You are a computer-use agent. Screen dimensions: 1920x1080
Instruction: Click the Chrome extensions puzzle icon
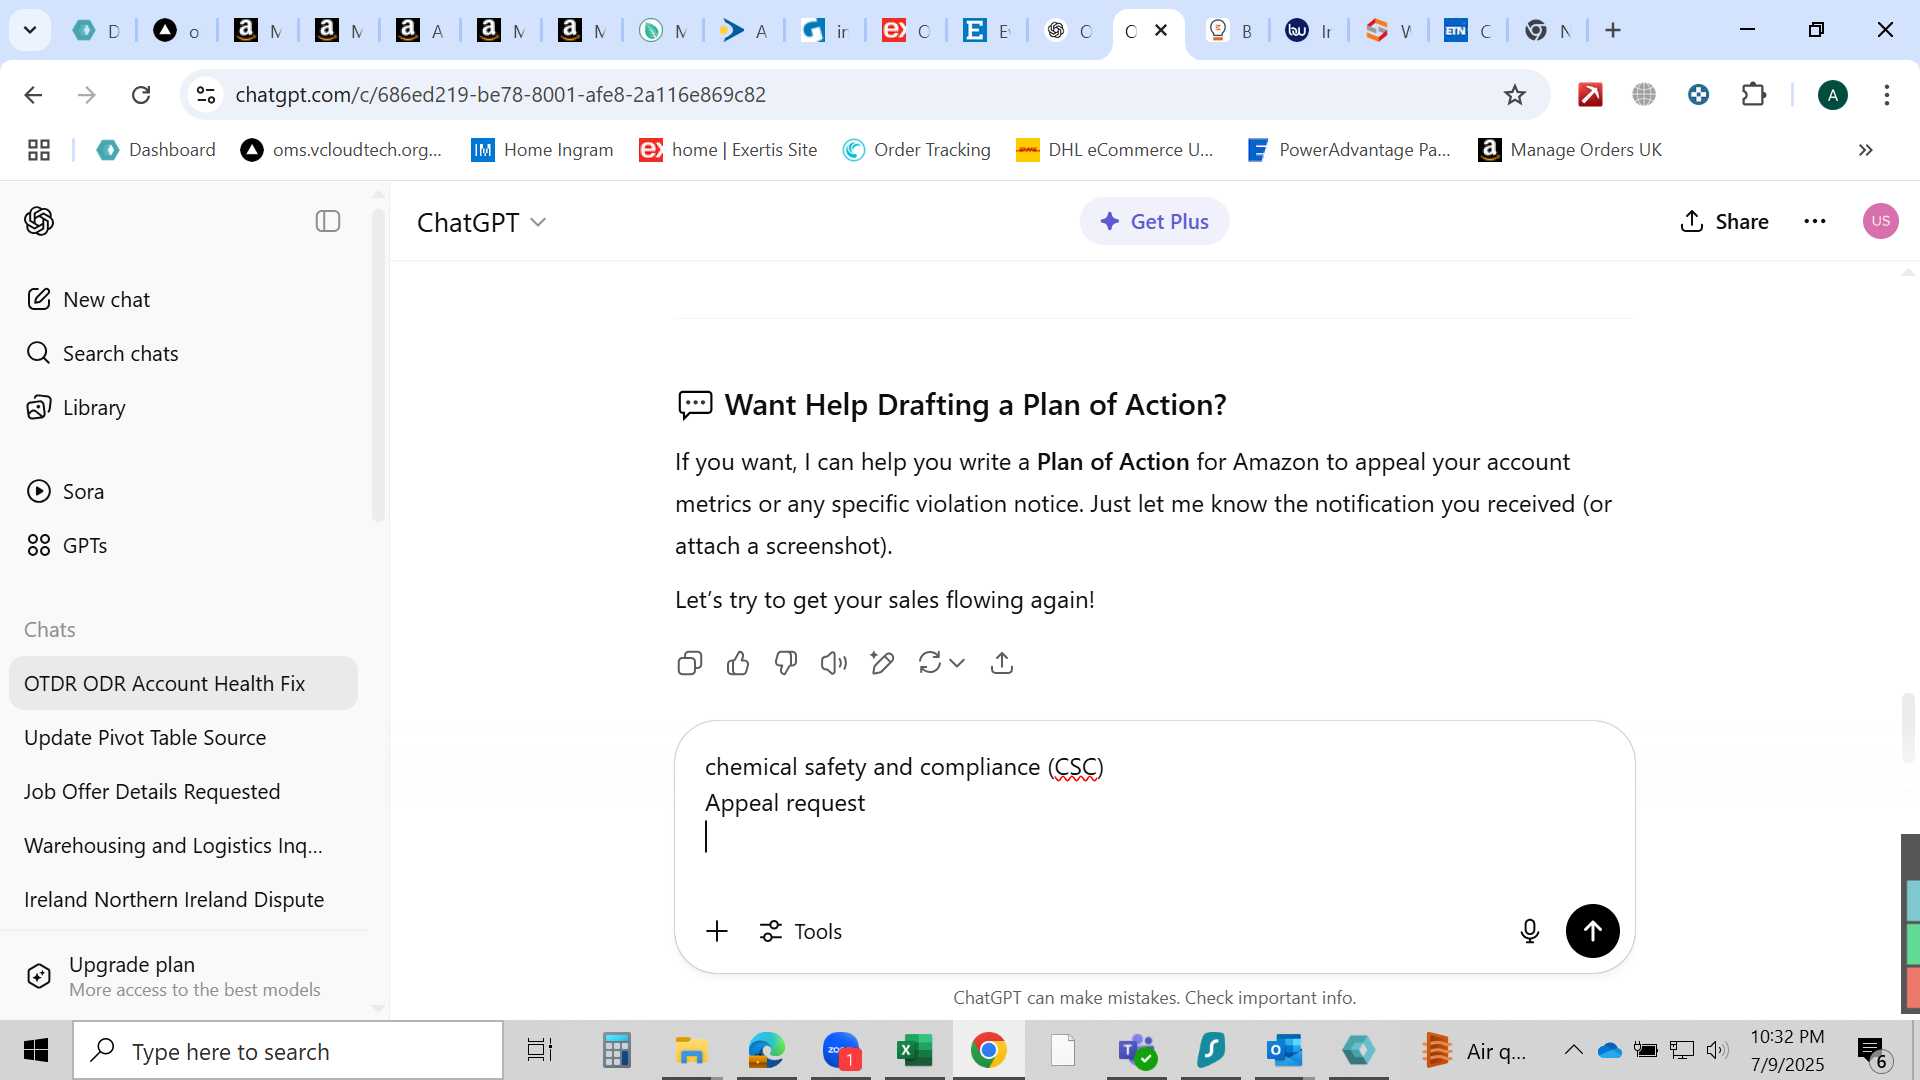(x=1754, y=95)
